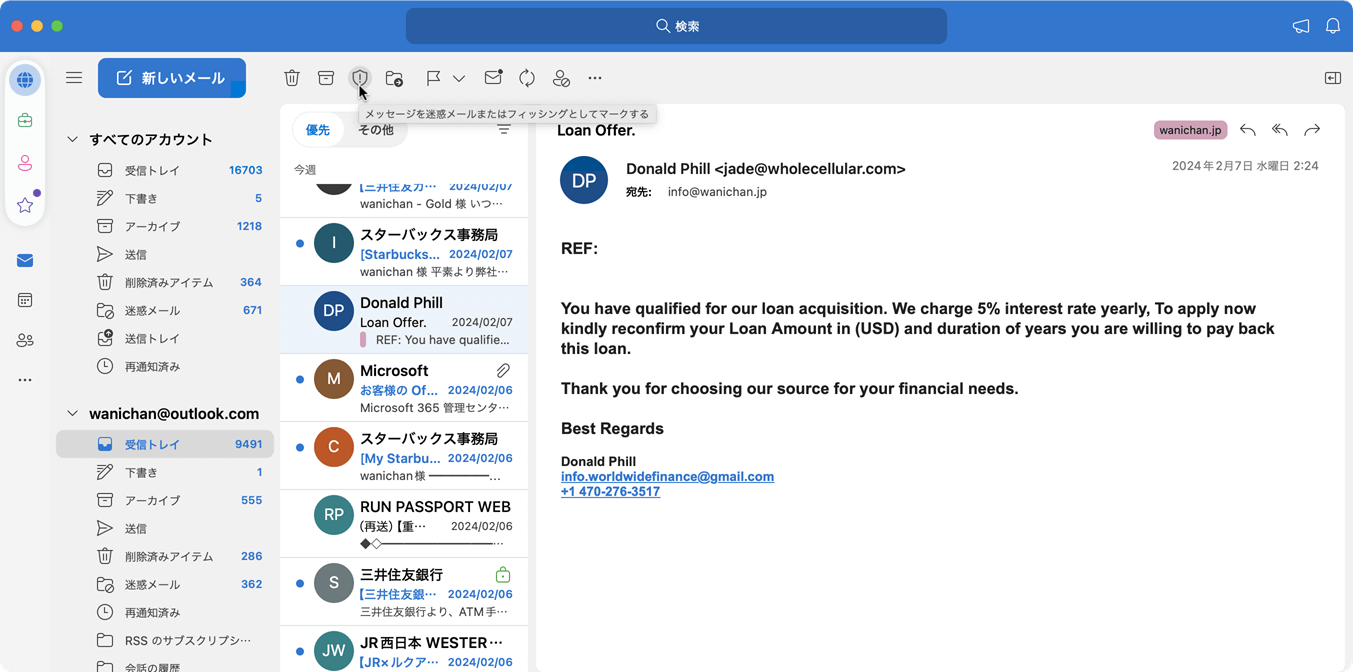Click the +1 470-276-3517 phone link
The height and width of the screenshot is (672, 1353).
(610, 492)
